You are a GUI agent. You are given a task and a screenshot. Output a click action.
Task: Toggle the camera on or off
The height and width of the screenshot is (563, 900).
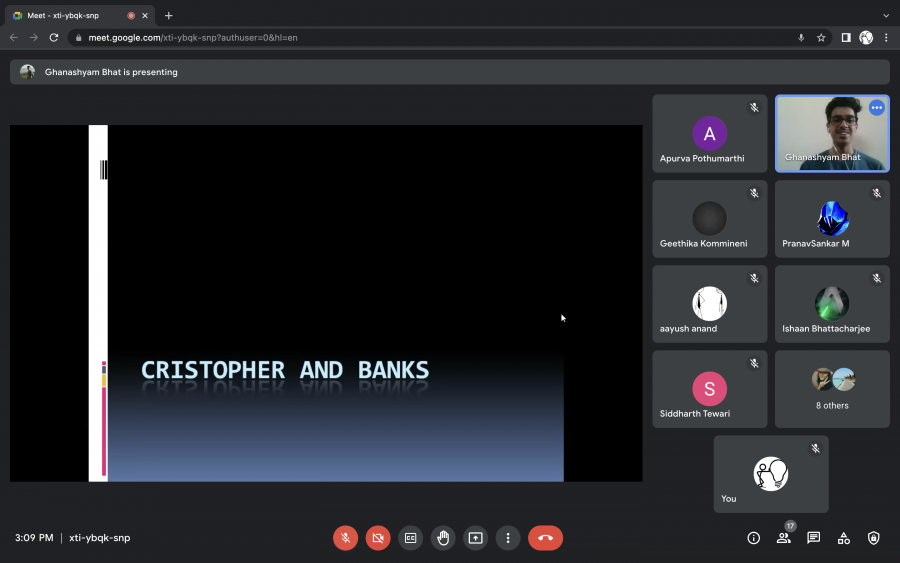[x=378, y=538]
